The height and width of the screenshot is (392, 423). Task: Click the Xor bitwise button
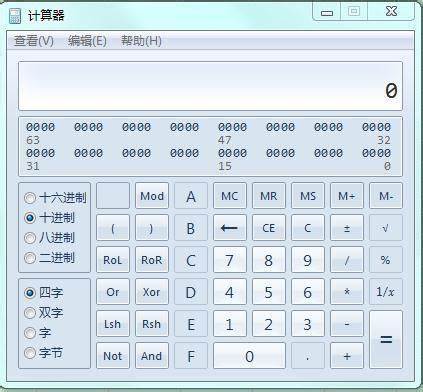tap(152, 292)
